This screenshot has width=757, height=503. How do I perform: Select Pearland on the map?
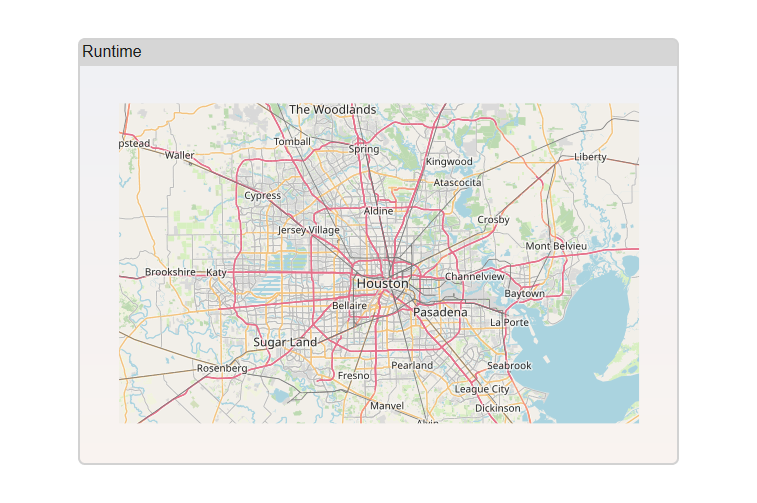click(x=412, y=366)
